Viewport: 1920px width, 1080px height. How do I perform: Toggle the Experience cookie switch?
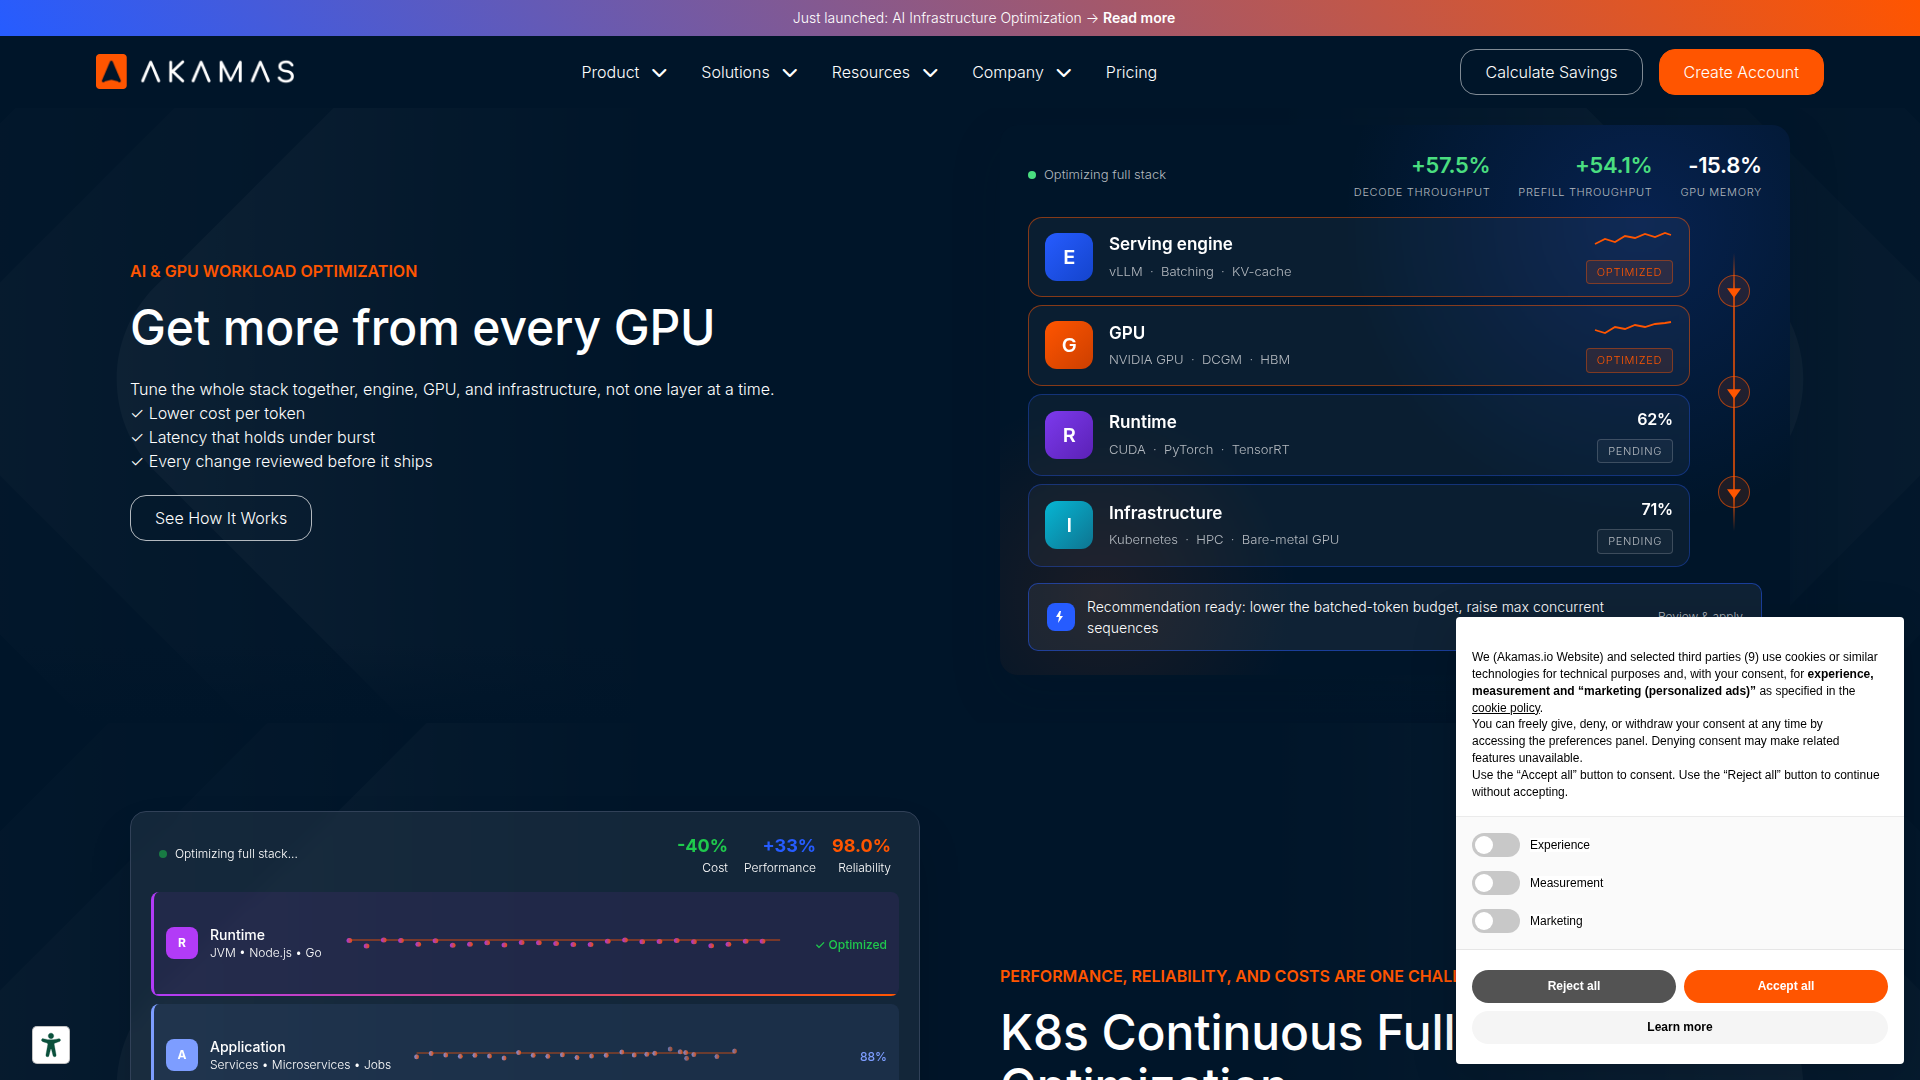[1496, 845]
